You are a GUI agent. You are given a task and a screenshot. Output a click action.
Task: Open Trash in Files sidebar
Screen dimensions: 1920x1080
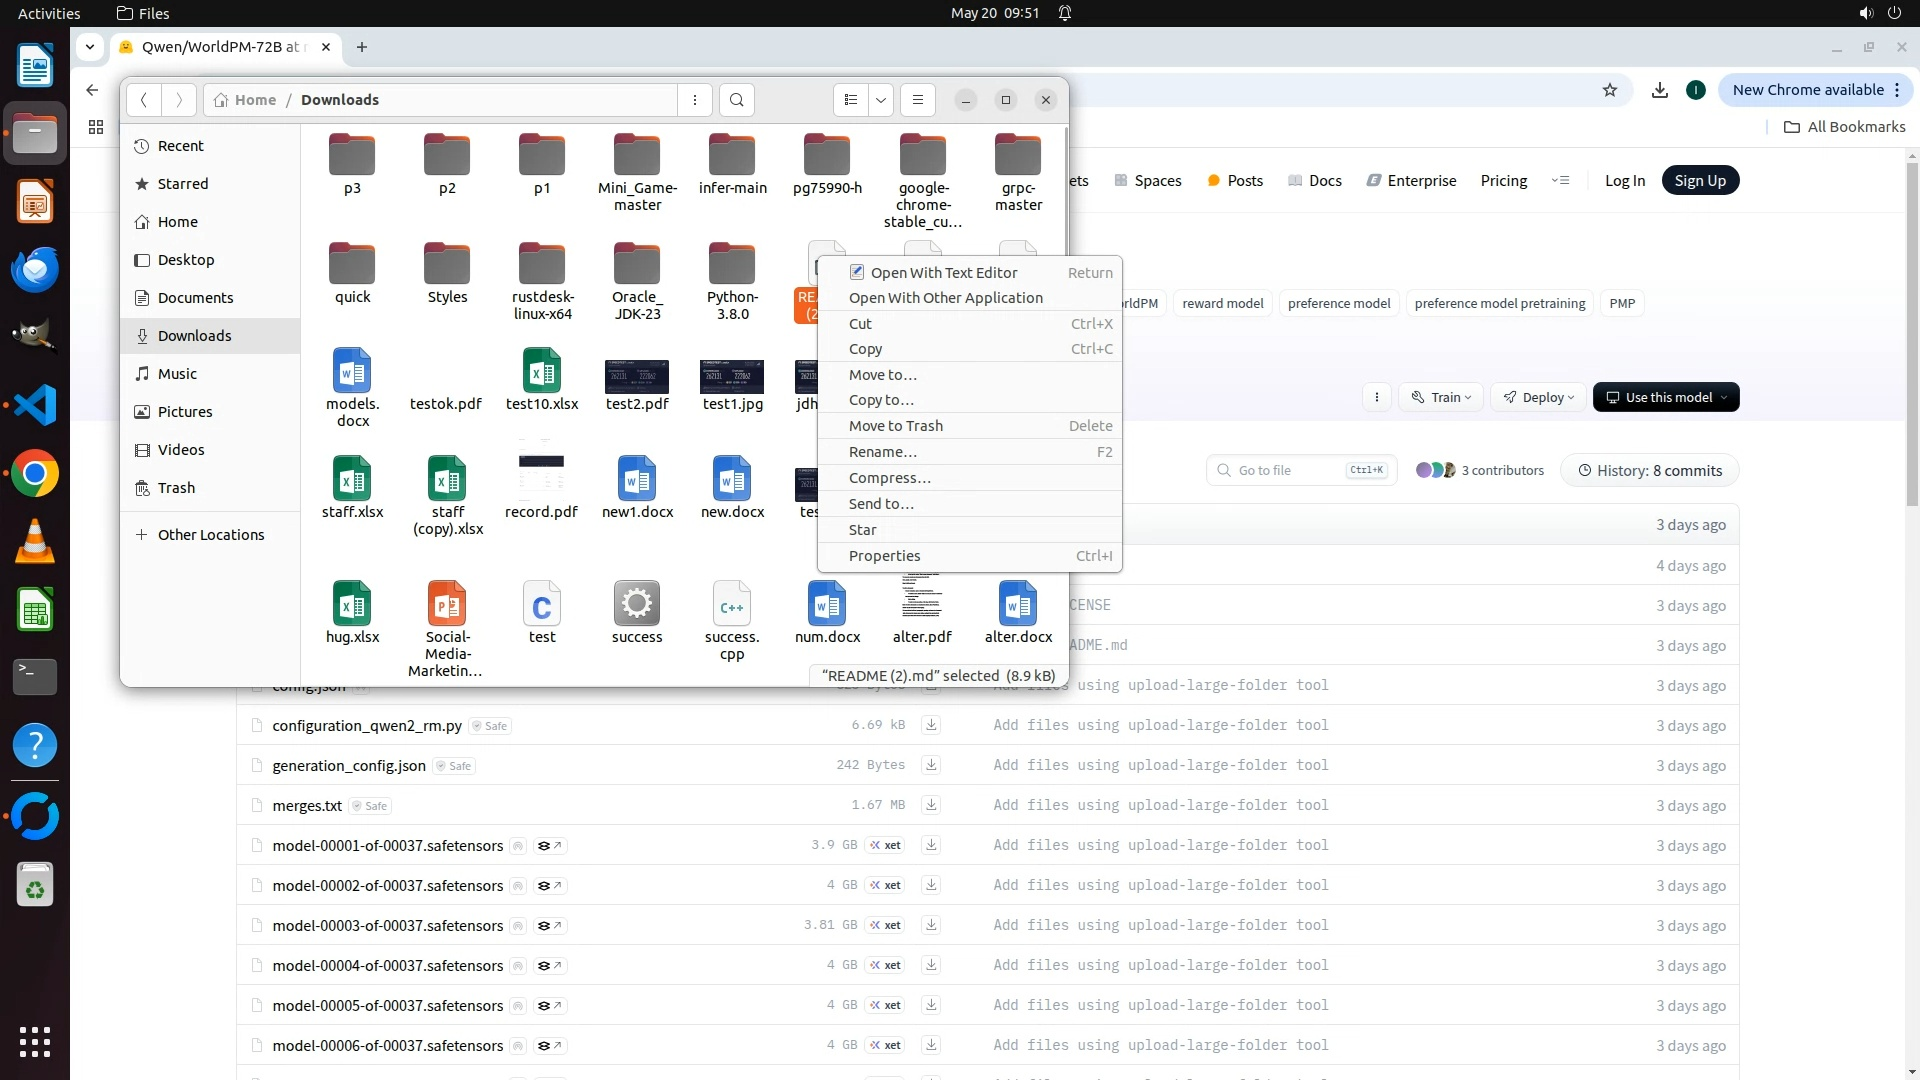(x=176, y=488)
